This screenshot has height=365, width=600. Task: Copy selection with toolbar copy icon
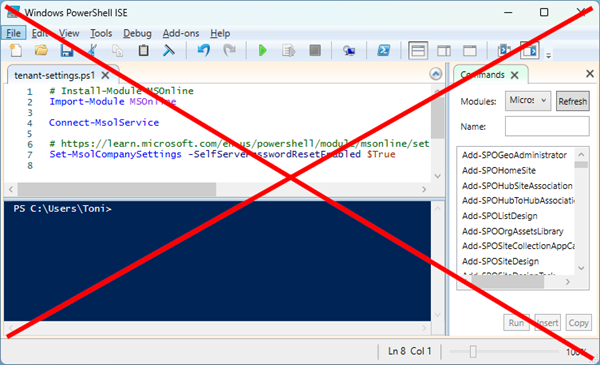click(117, 51)
